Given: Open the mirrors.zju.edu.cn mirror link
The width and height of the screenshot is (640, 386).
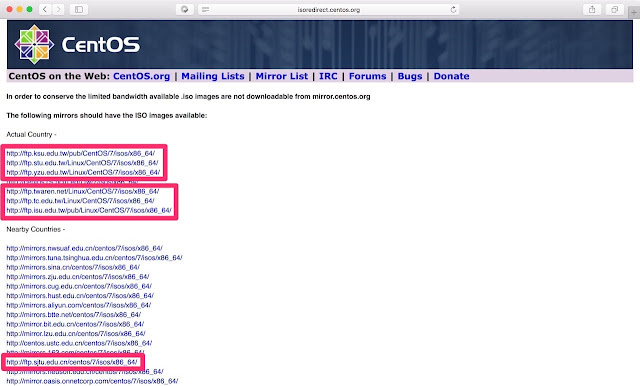Looking at the screenshot, I should [x=78, y=277].
